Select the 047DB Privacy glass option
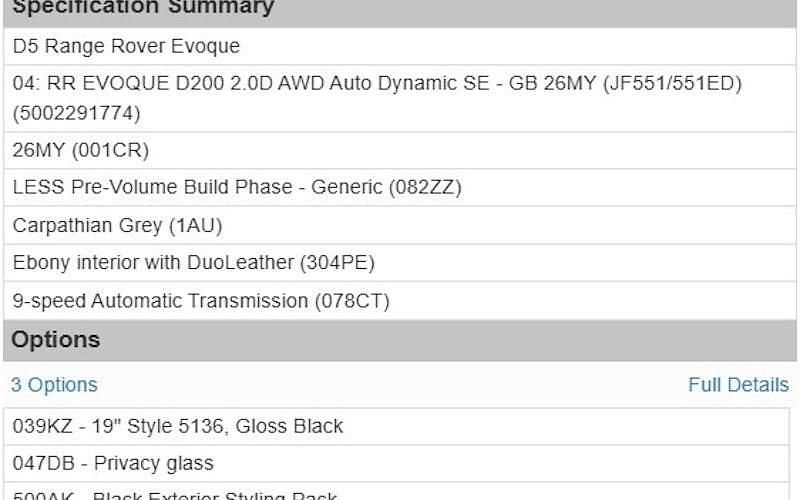Screen dimensions: 800x500 [113, 463]
